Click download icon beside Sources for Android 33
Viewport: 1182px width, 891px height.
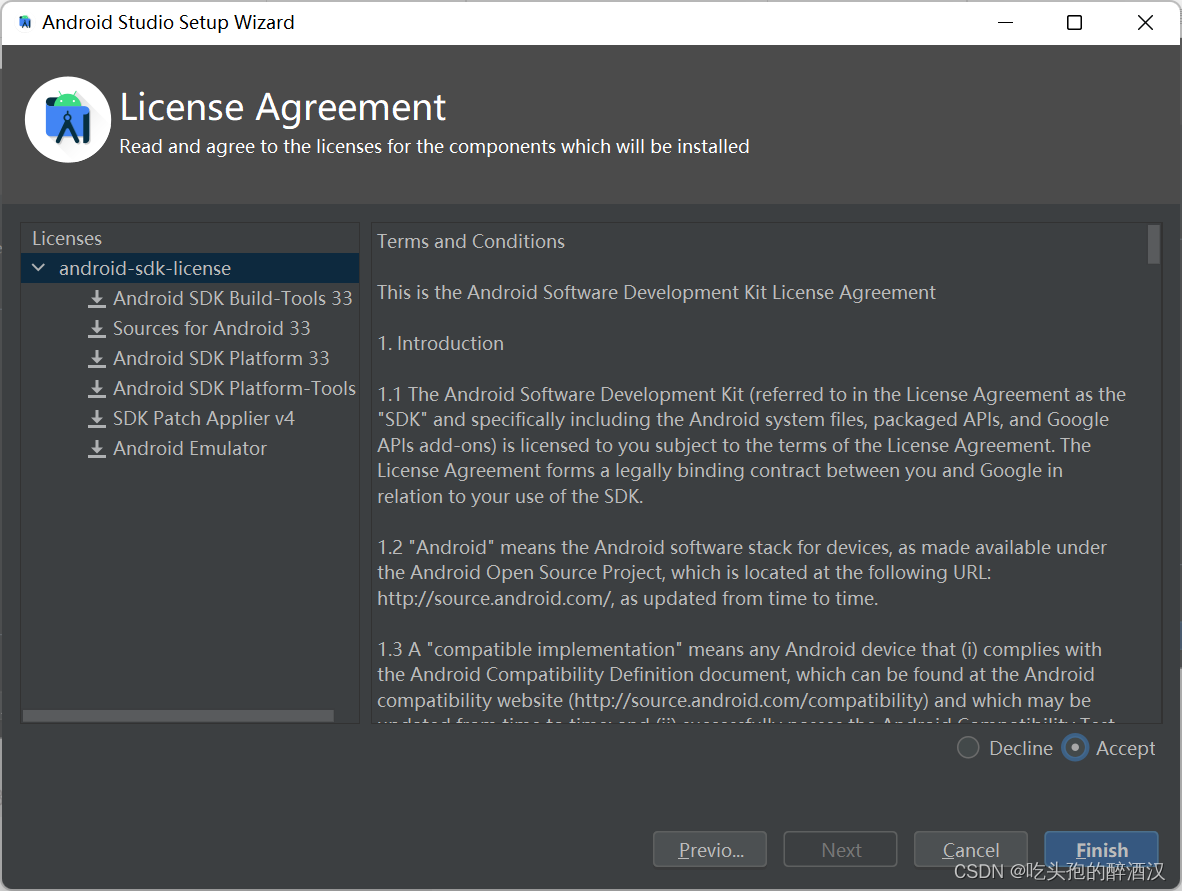96,329
